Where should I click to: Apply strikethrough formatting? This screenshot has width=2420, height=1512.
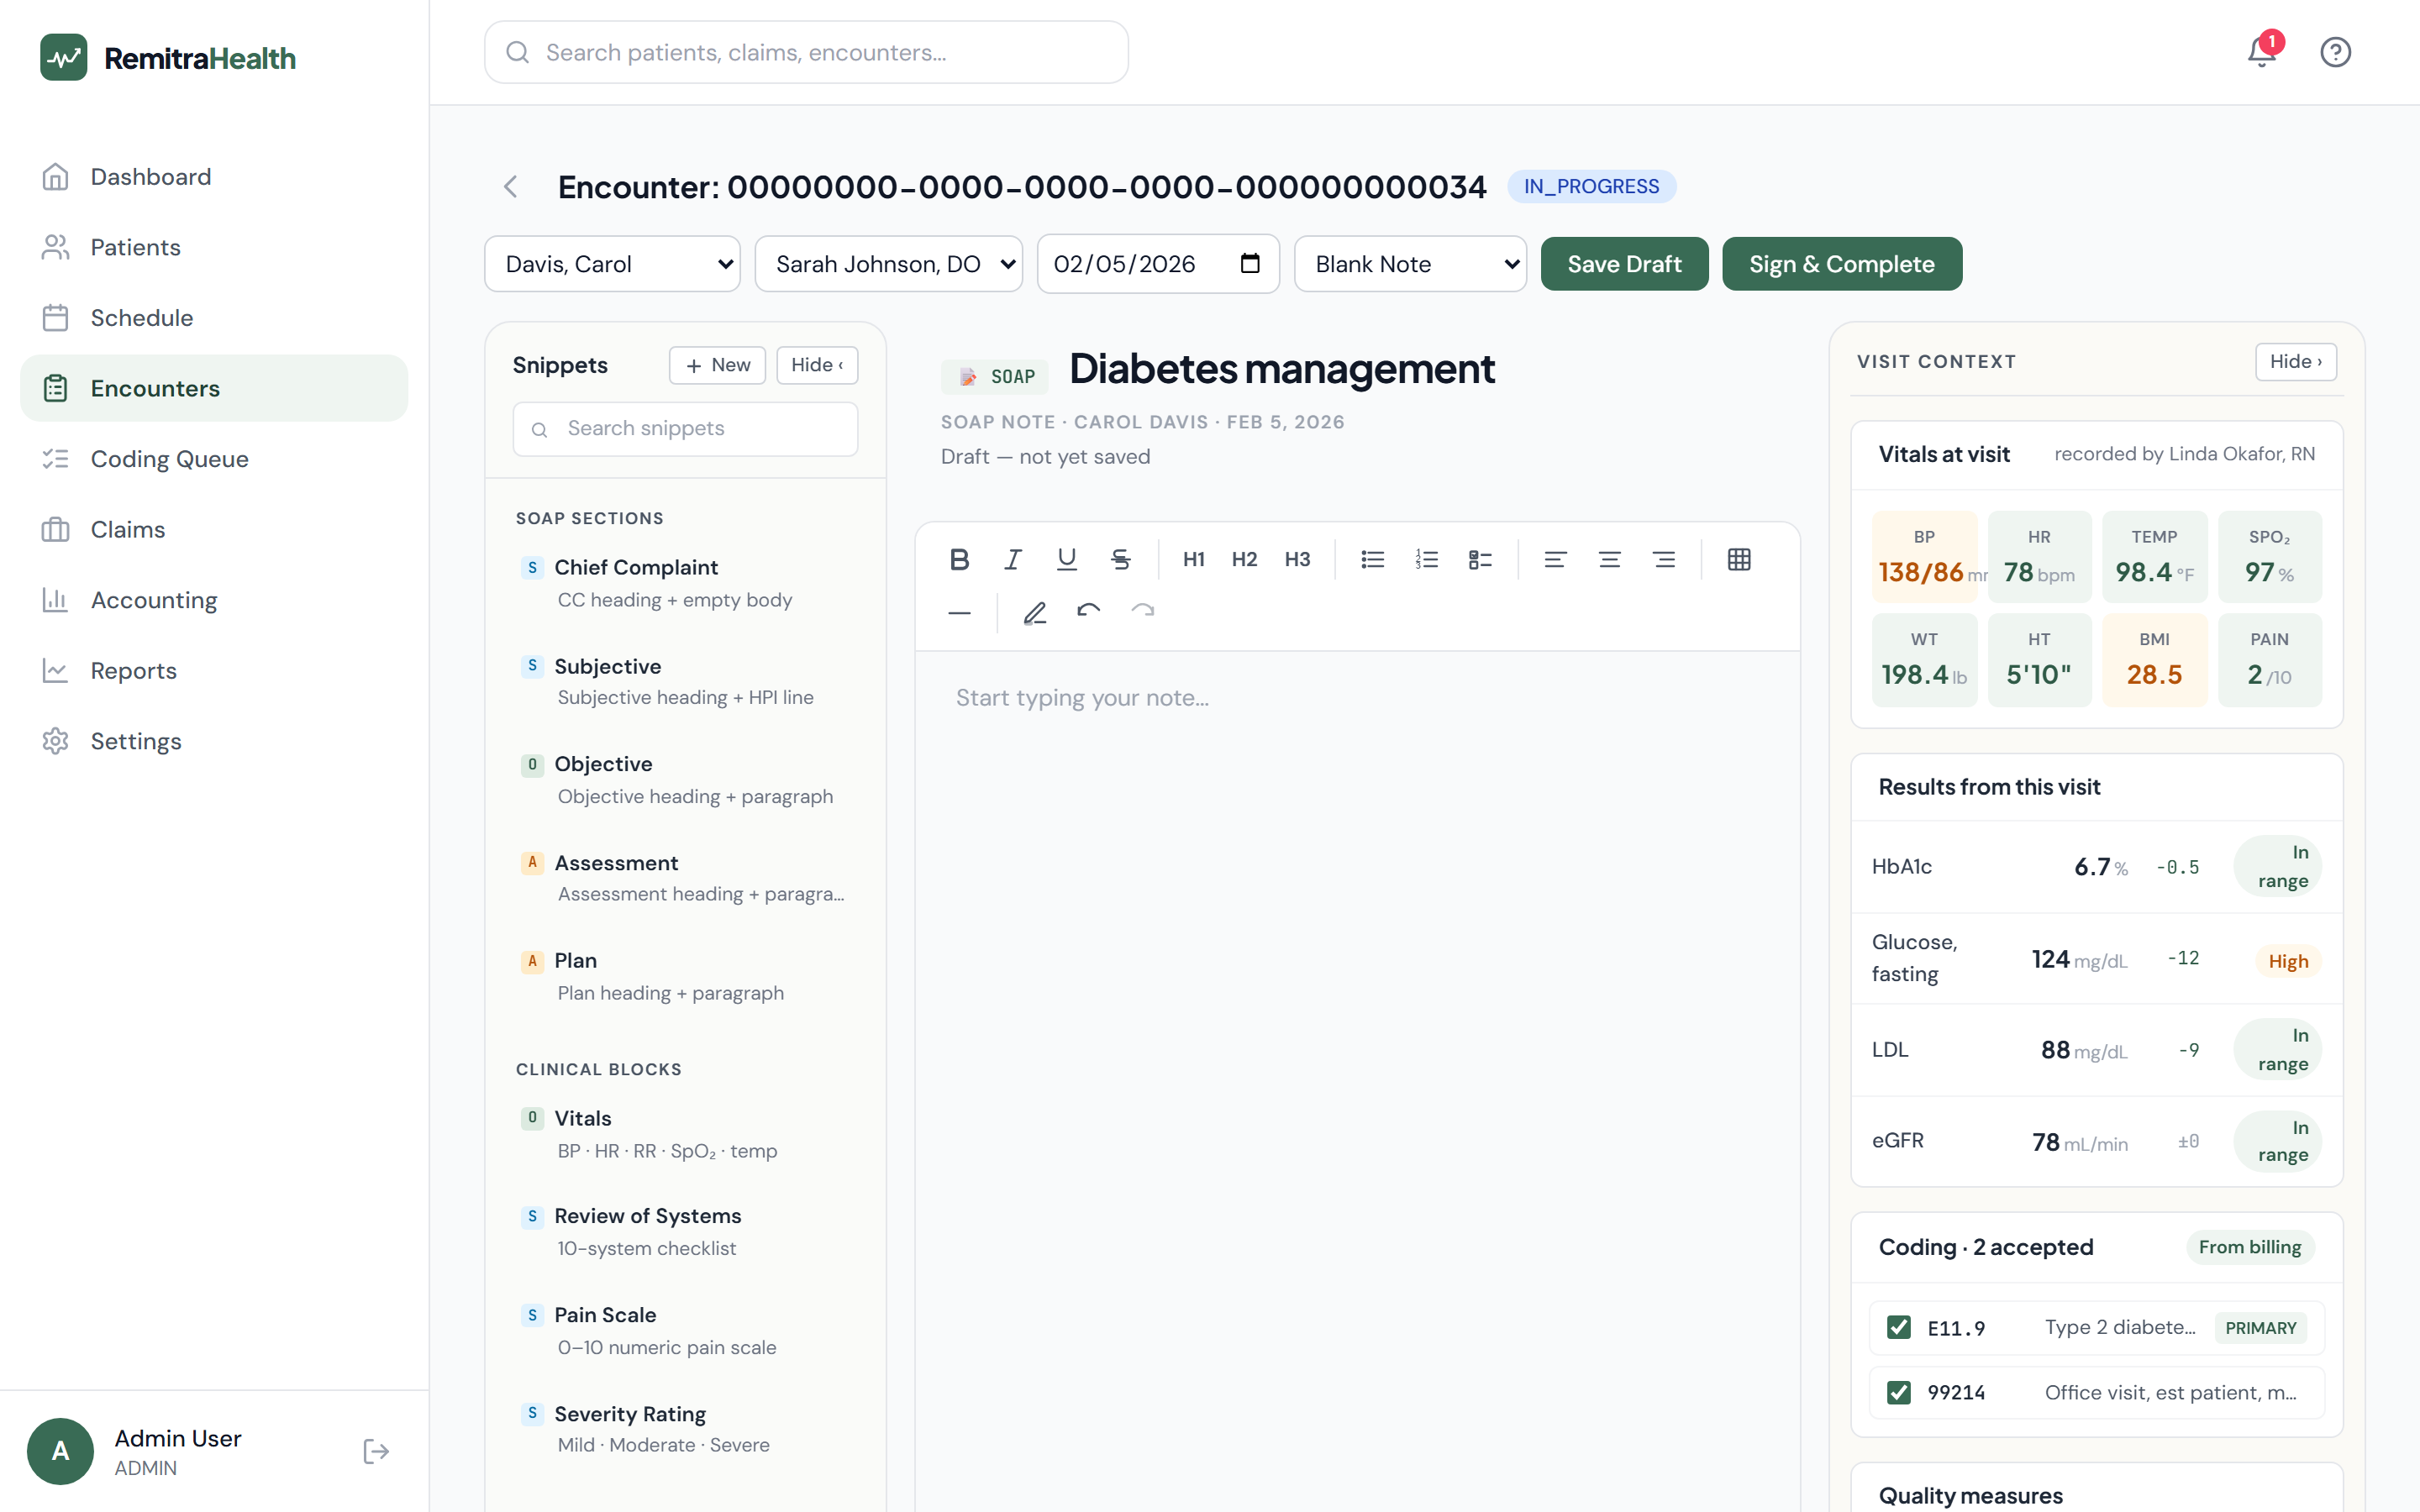point(1121,559)
